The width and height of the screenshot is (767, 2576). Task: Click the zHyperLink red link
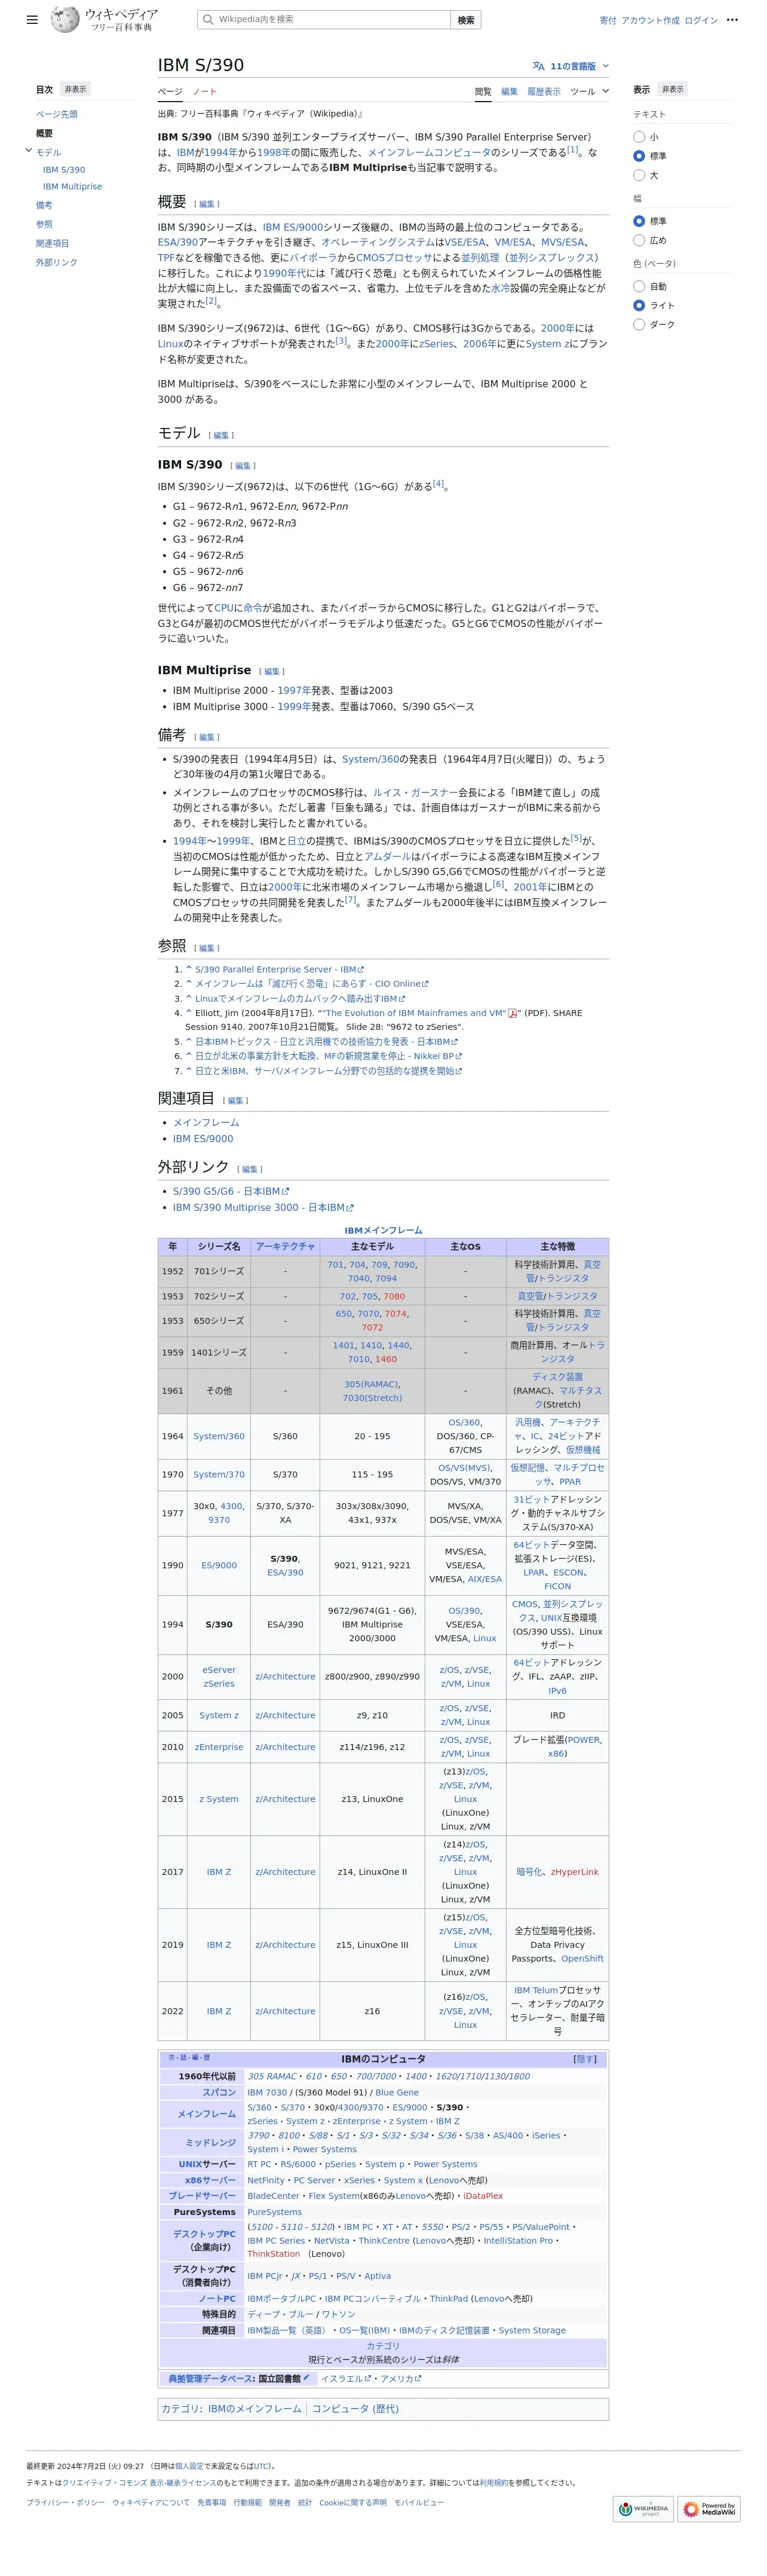pyautogui.click(x=575, y=1872)
